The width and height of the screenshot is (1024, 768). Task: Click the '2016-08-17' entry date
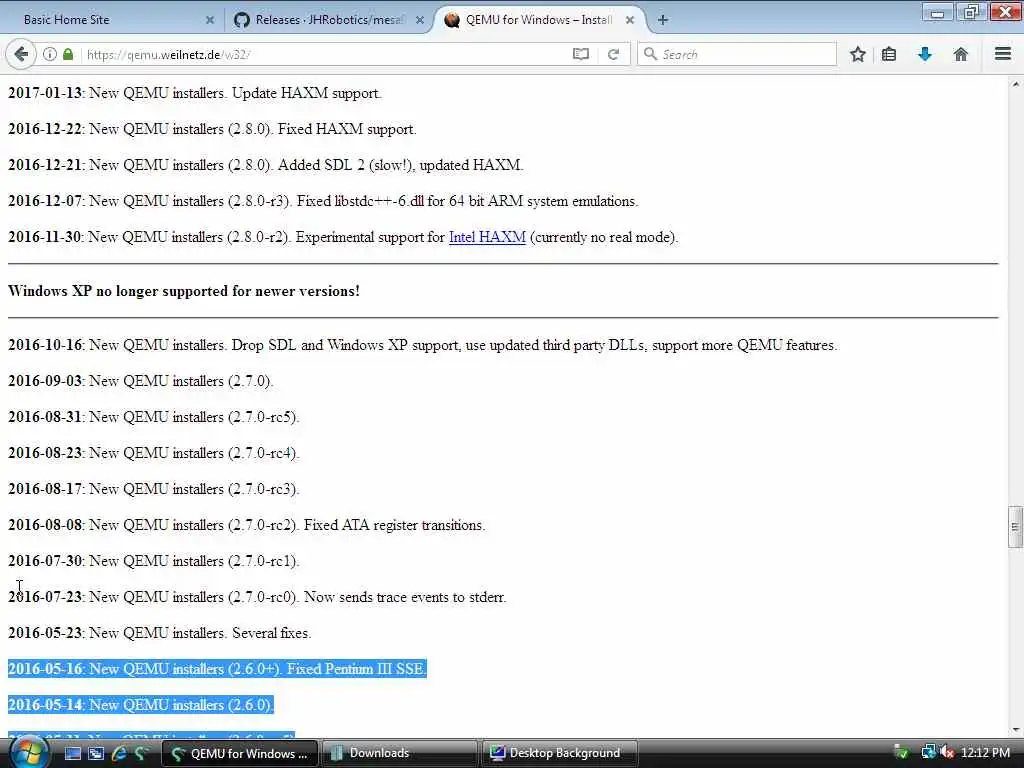45,488
